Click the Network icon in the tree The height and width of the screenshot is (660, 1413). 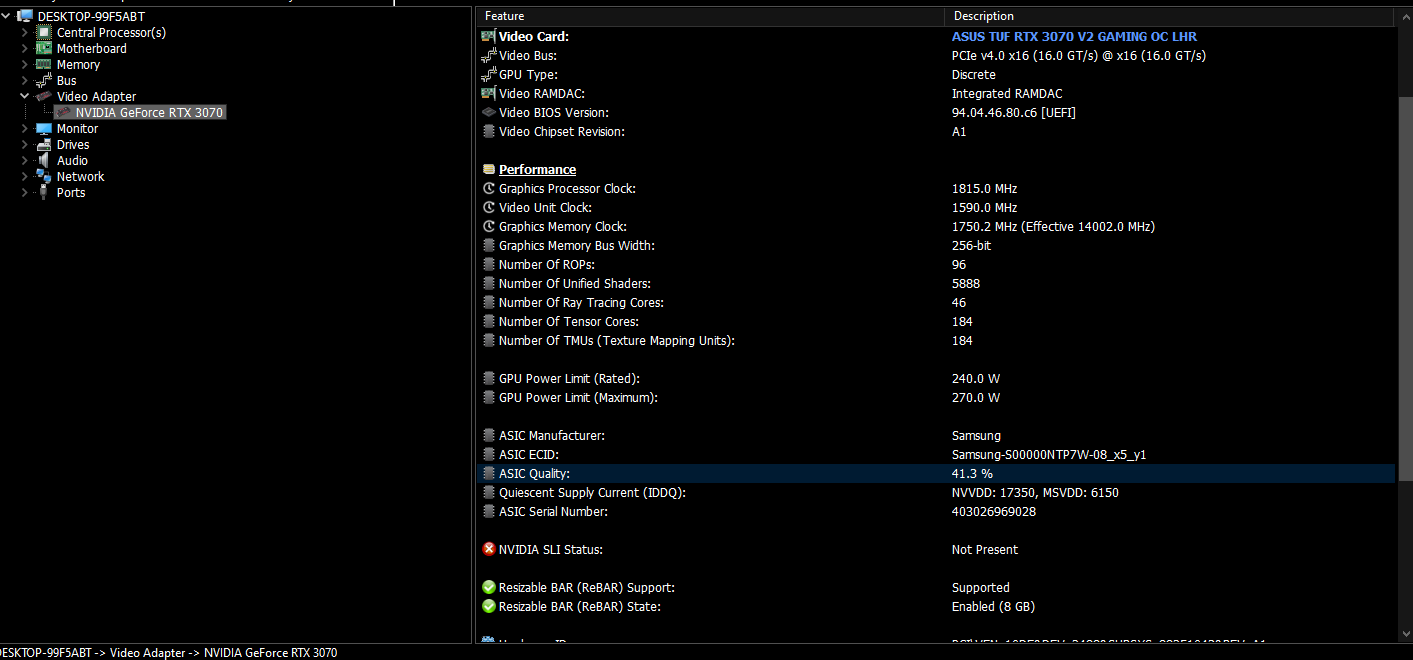pyautogui.click(x=44, y=176)
